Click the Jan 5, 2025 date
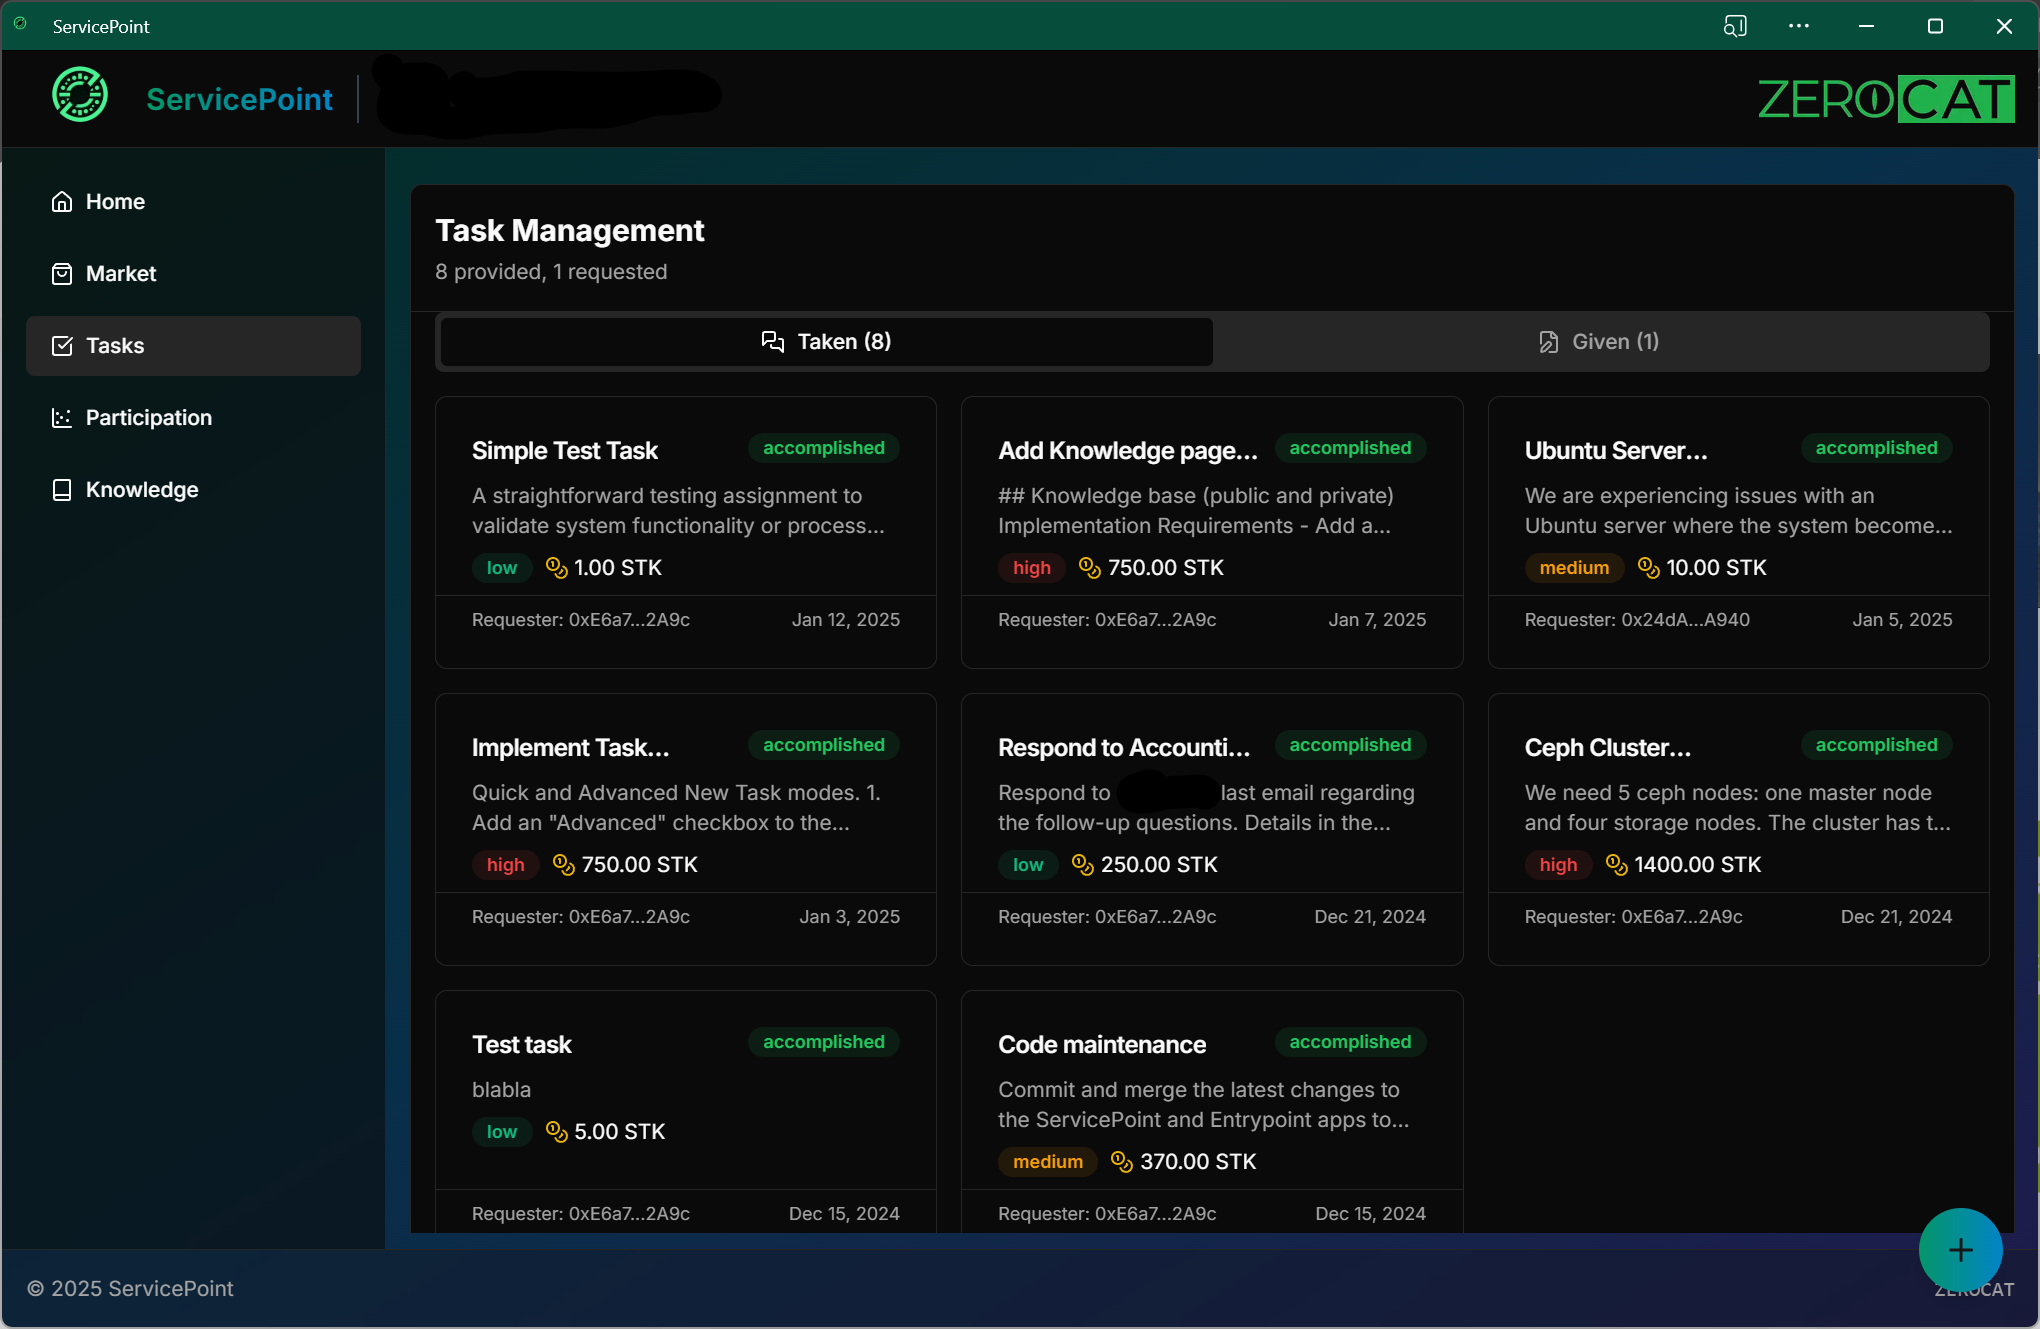2040x1329 pixels. tap(1902, 620)
